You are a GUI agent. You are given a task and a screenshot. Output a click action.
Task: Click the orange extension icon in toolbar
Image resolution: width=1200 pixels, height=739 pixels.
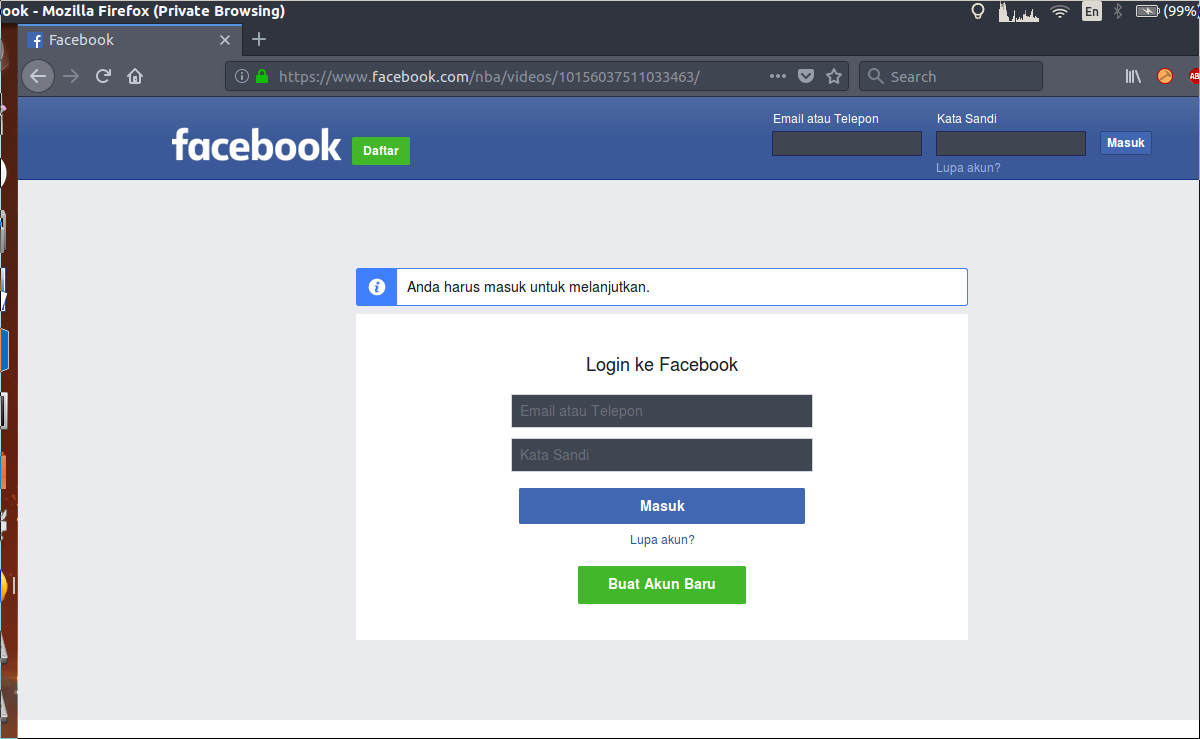[x=1165, y=76]
